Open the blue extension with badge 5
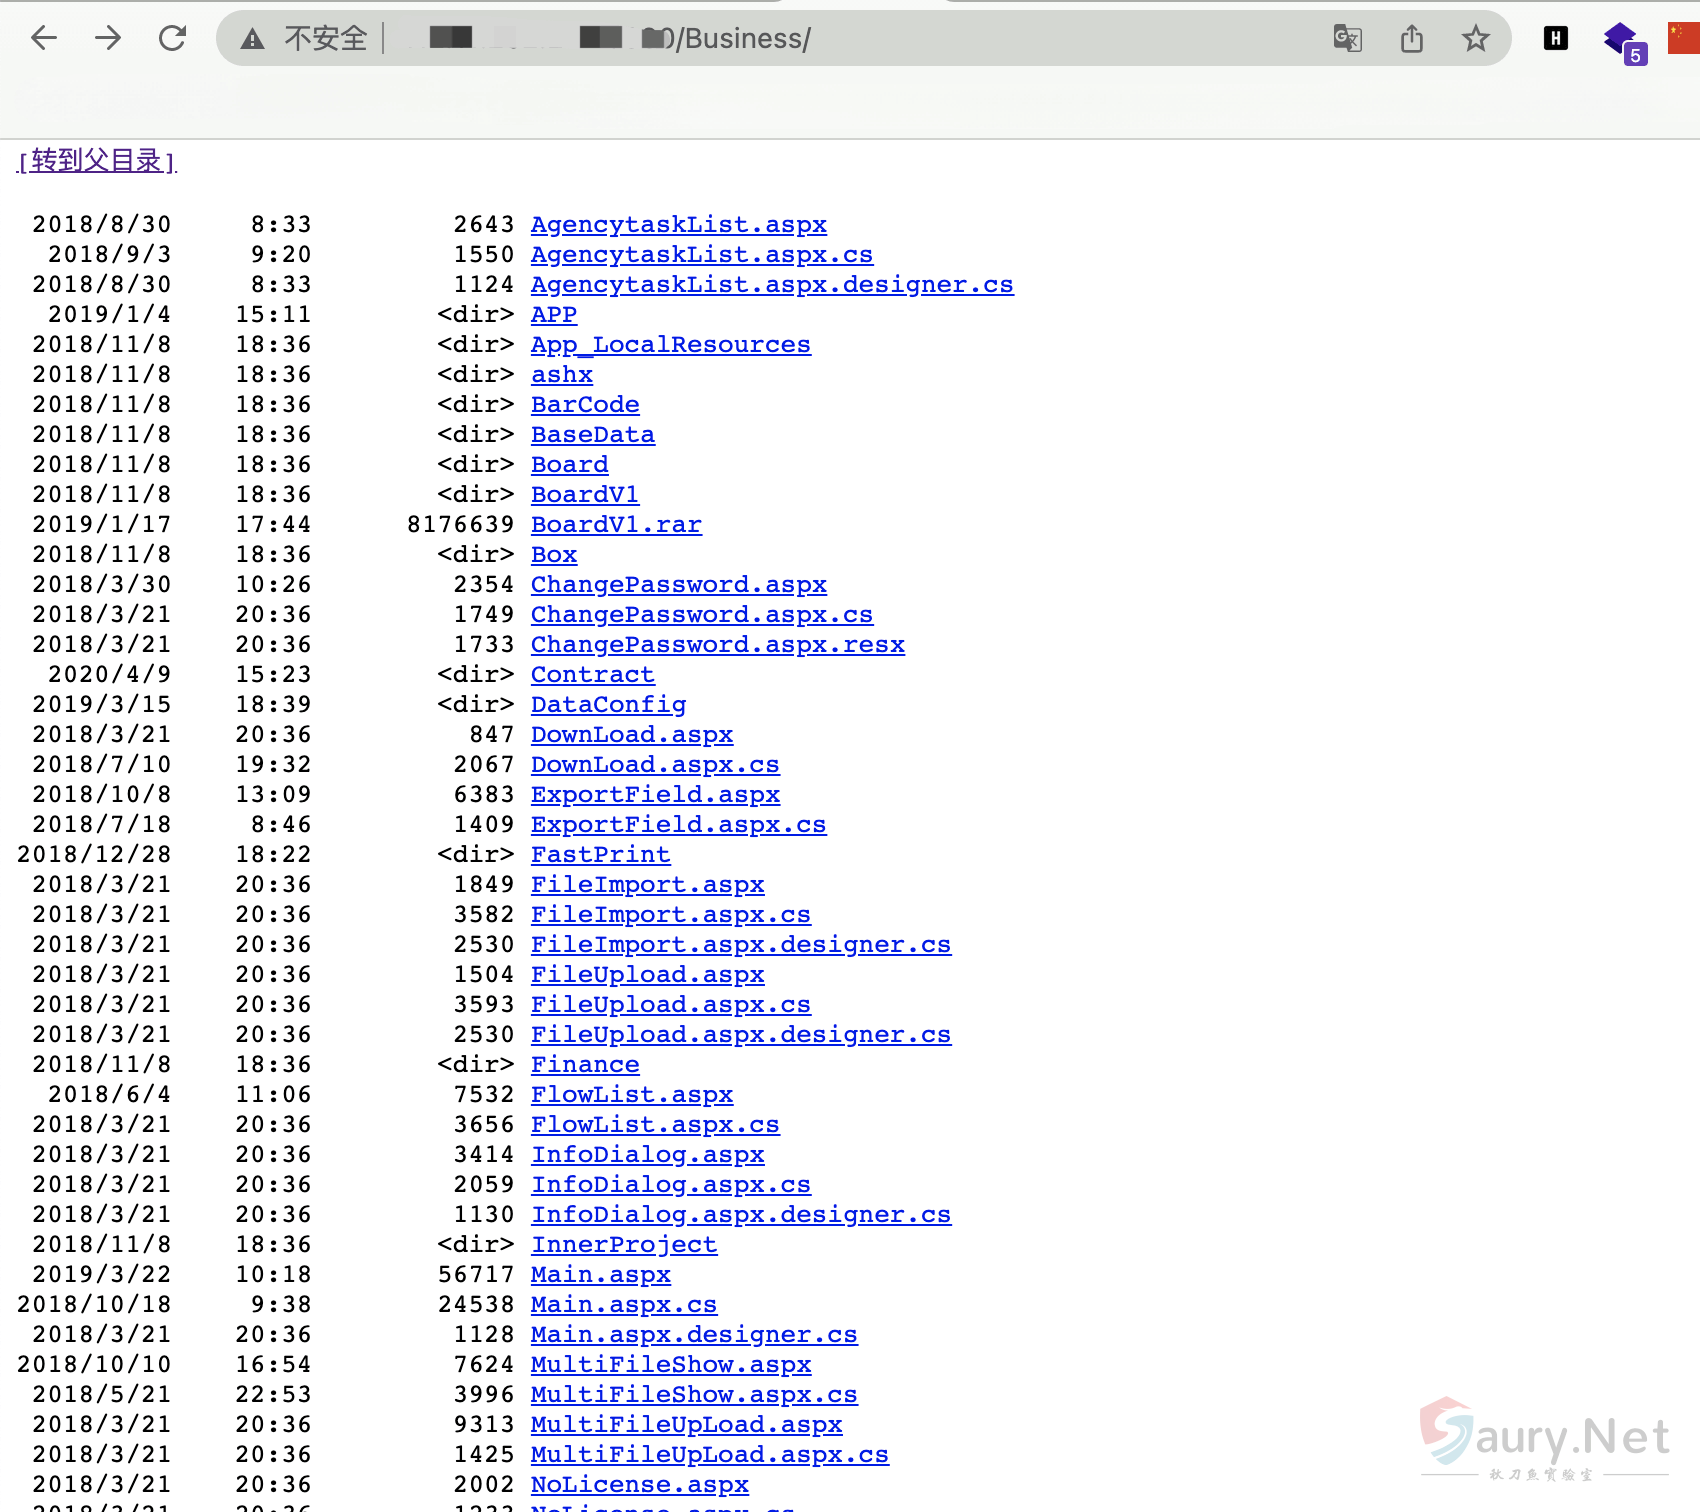Viewport: 1700px width, 1512px height. click(1622, 42)
